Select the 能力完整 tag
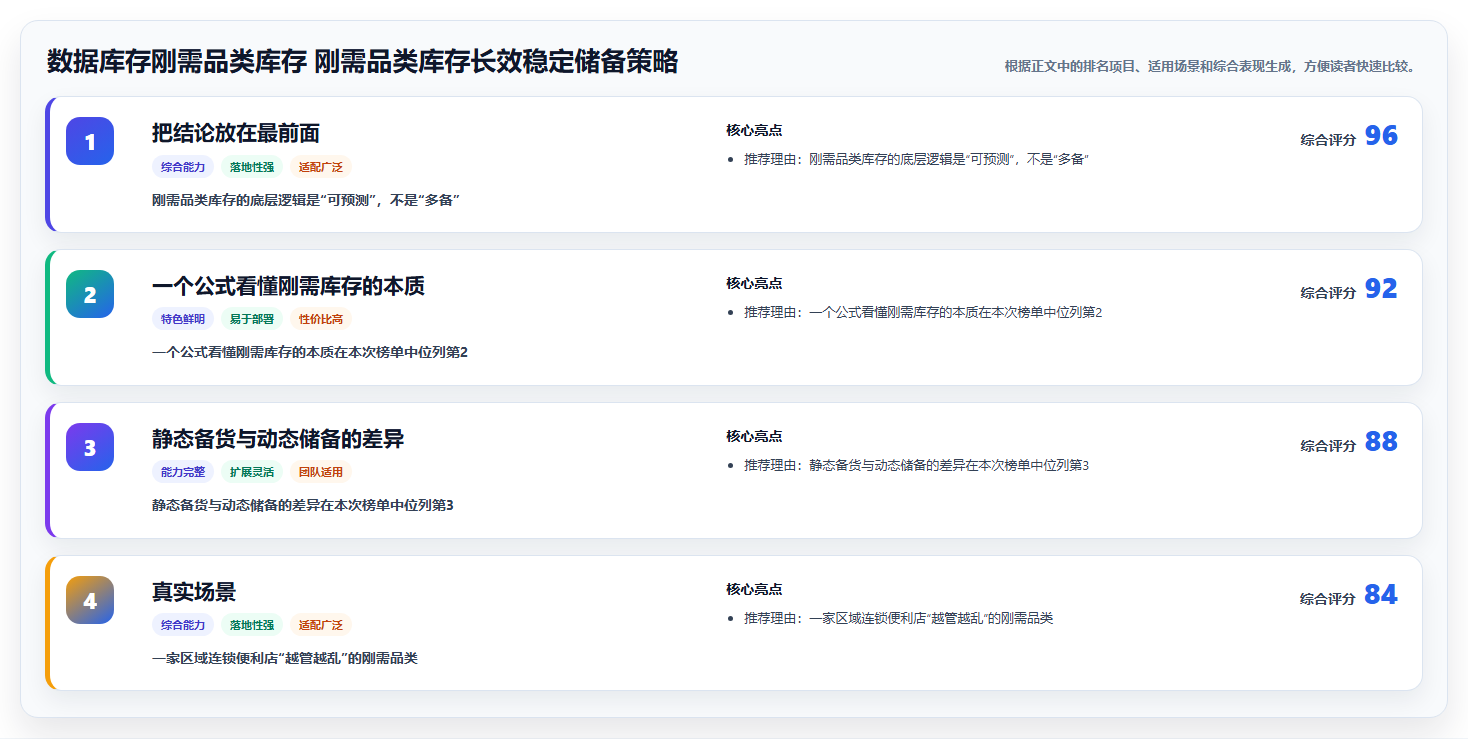The width and height of the screenshot is (1468, 739). [183, 472]
